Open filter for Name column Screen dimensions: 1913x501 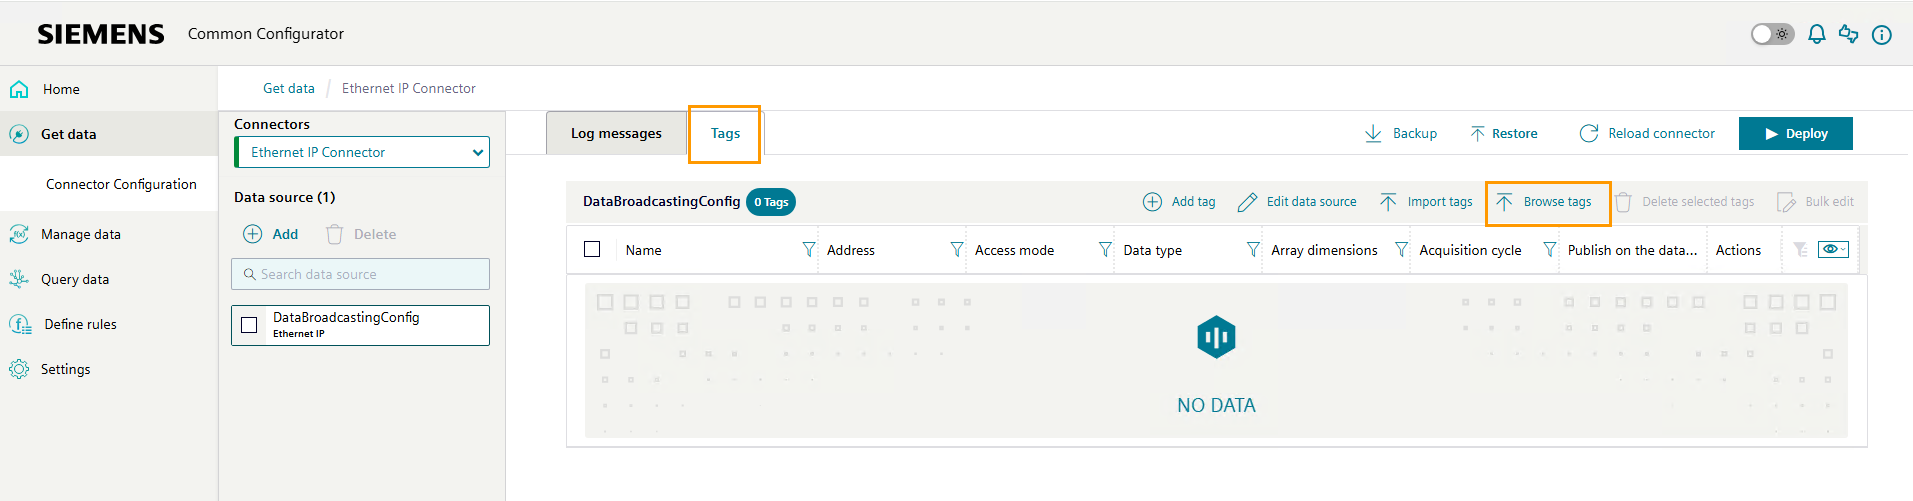[x=808, y=249]
